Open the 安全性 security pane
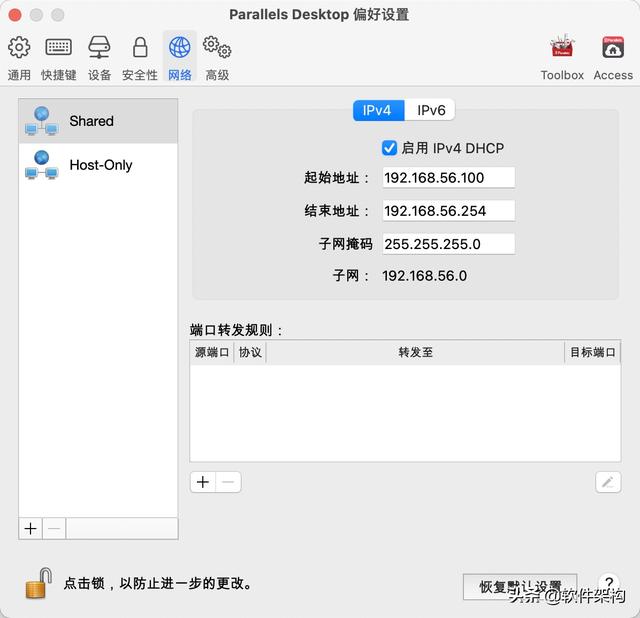The image size is (640, 618). (x=140, y=57)
